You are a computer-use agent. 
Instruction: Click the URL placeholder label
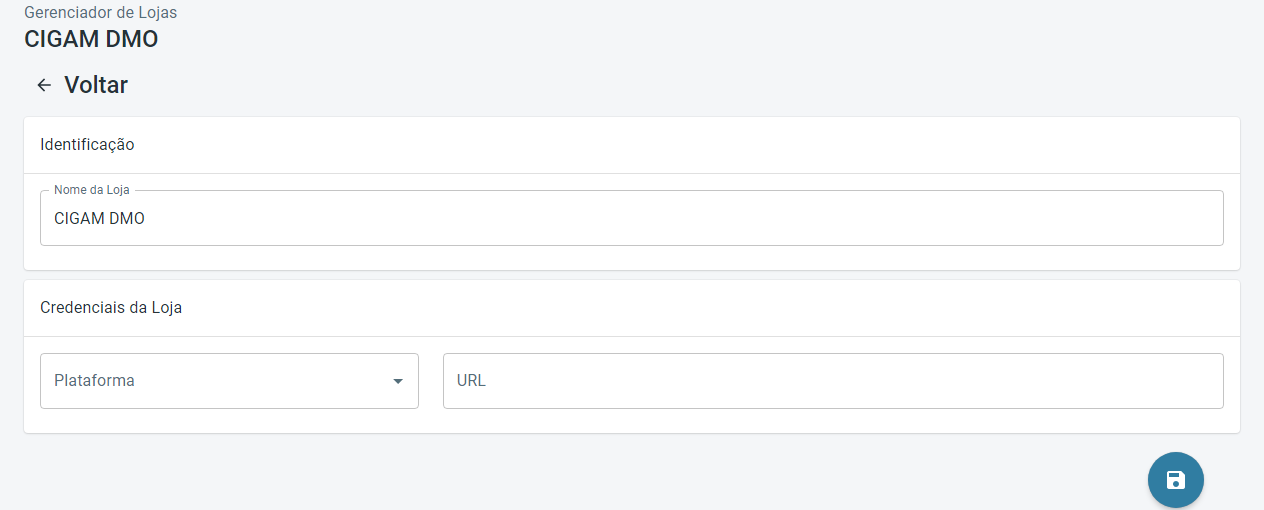[x=471, y=381]
